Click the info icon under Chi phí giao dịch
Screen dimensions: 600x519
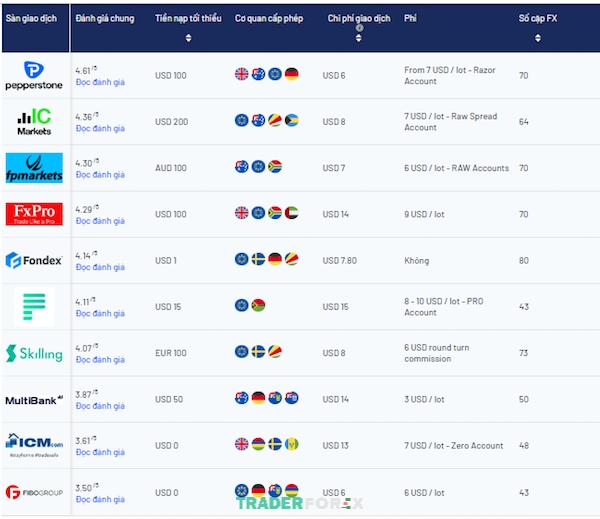[x=359, y=28]
